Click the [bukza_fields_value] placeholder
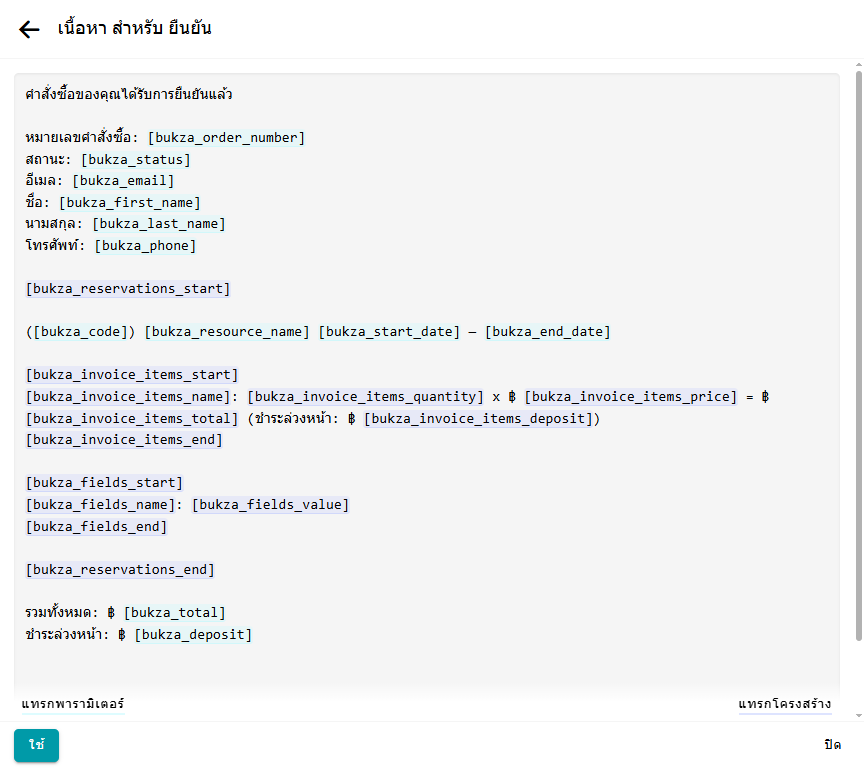Image resolution: width=864 pixels, height=769 pixels. (x=270, y=505)
